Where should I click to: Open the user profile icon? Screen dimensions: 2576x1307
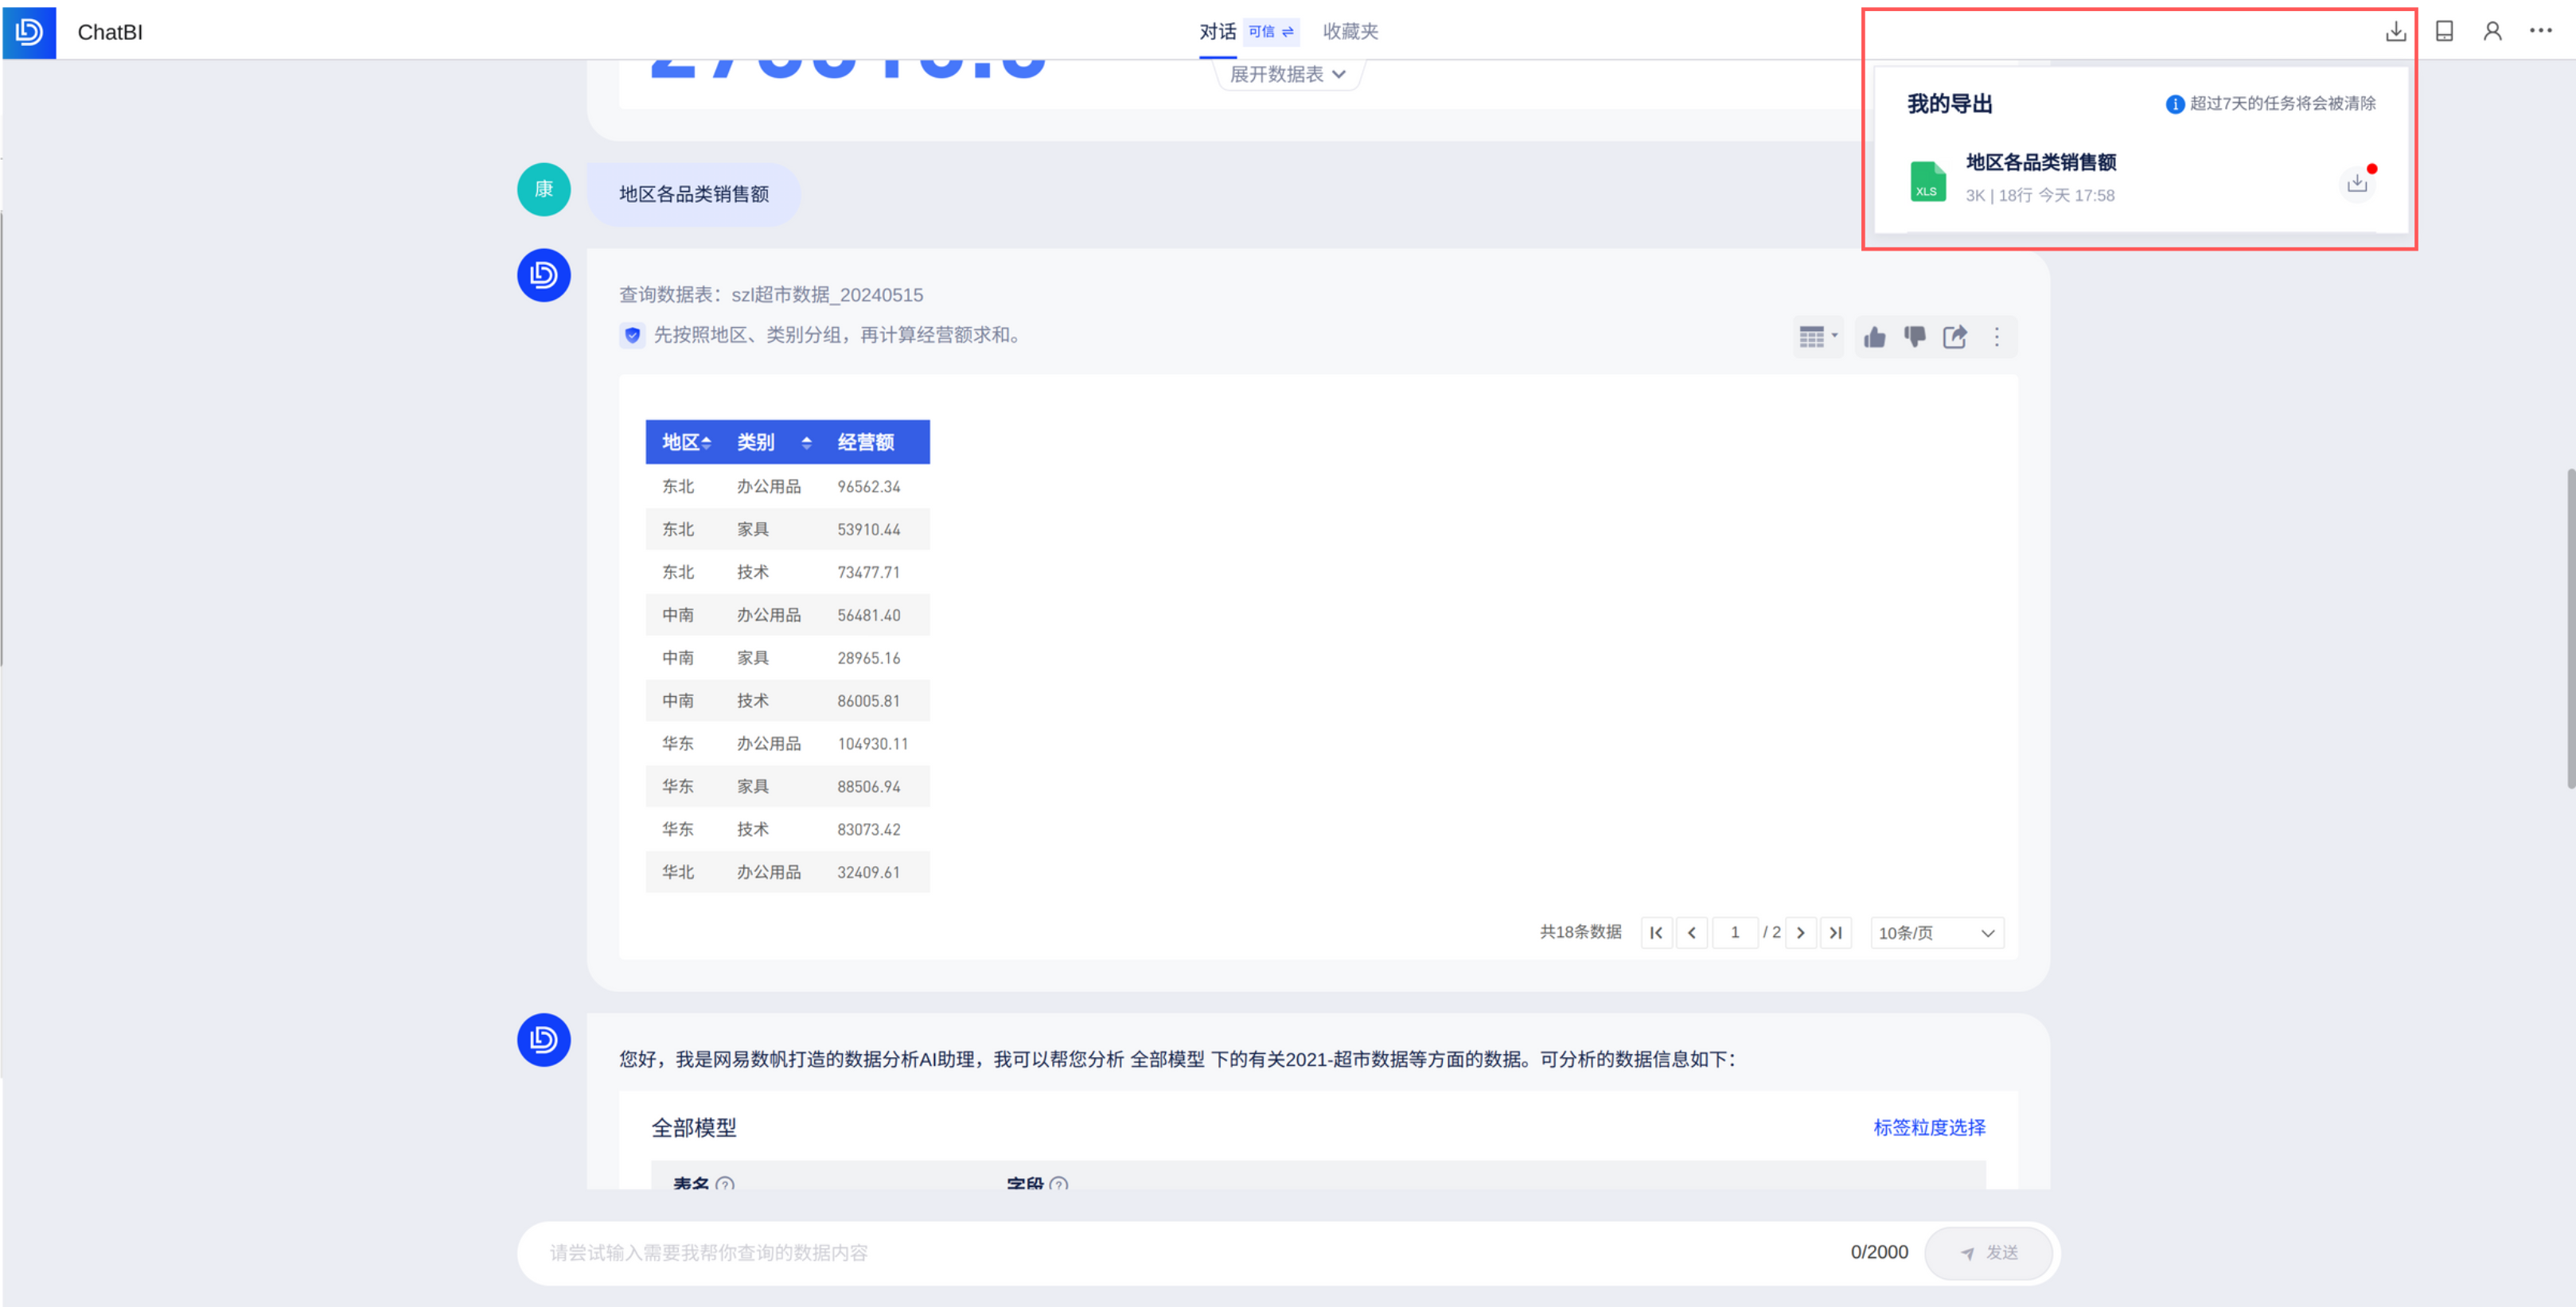pos(2492,32)
